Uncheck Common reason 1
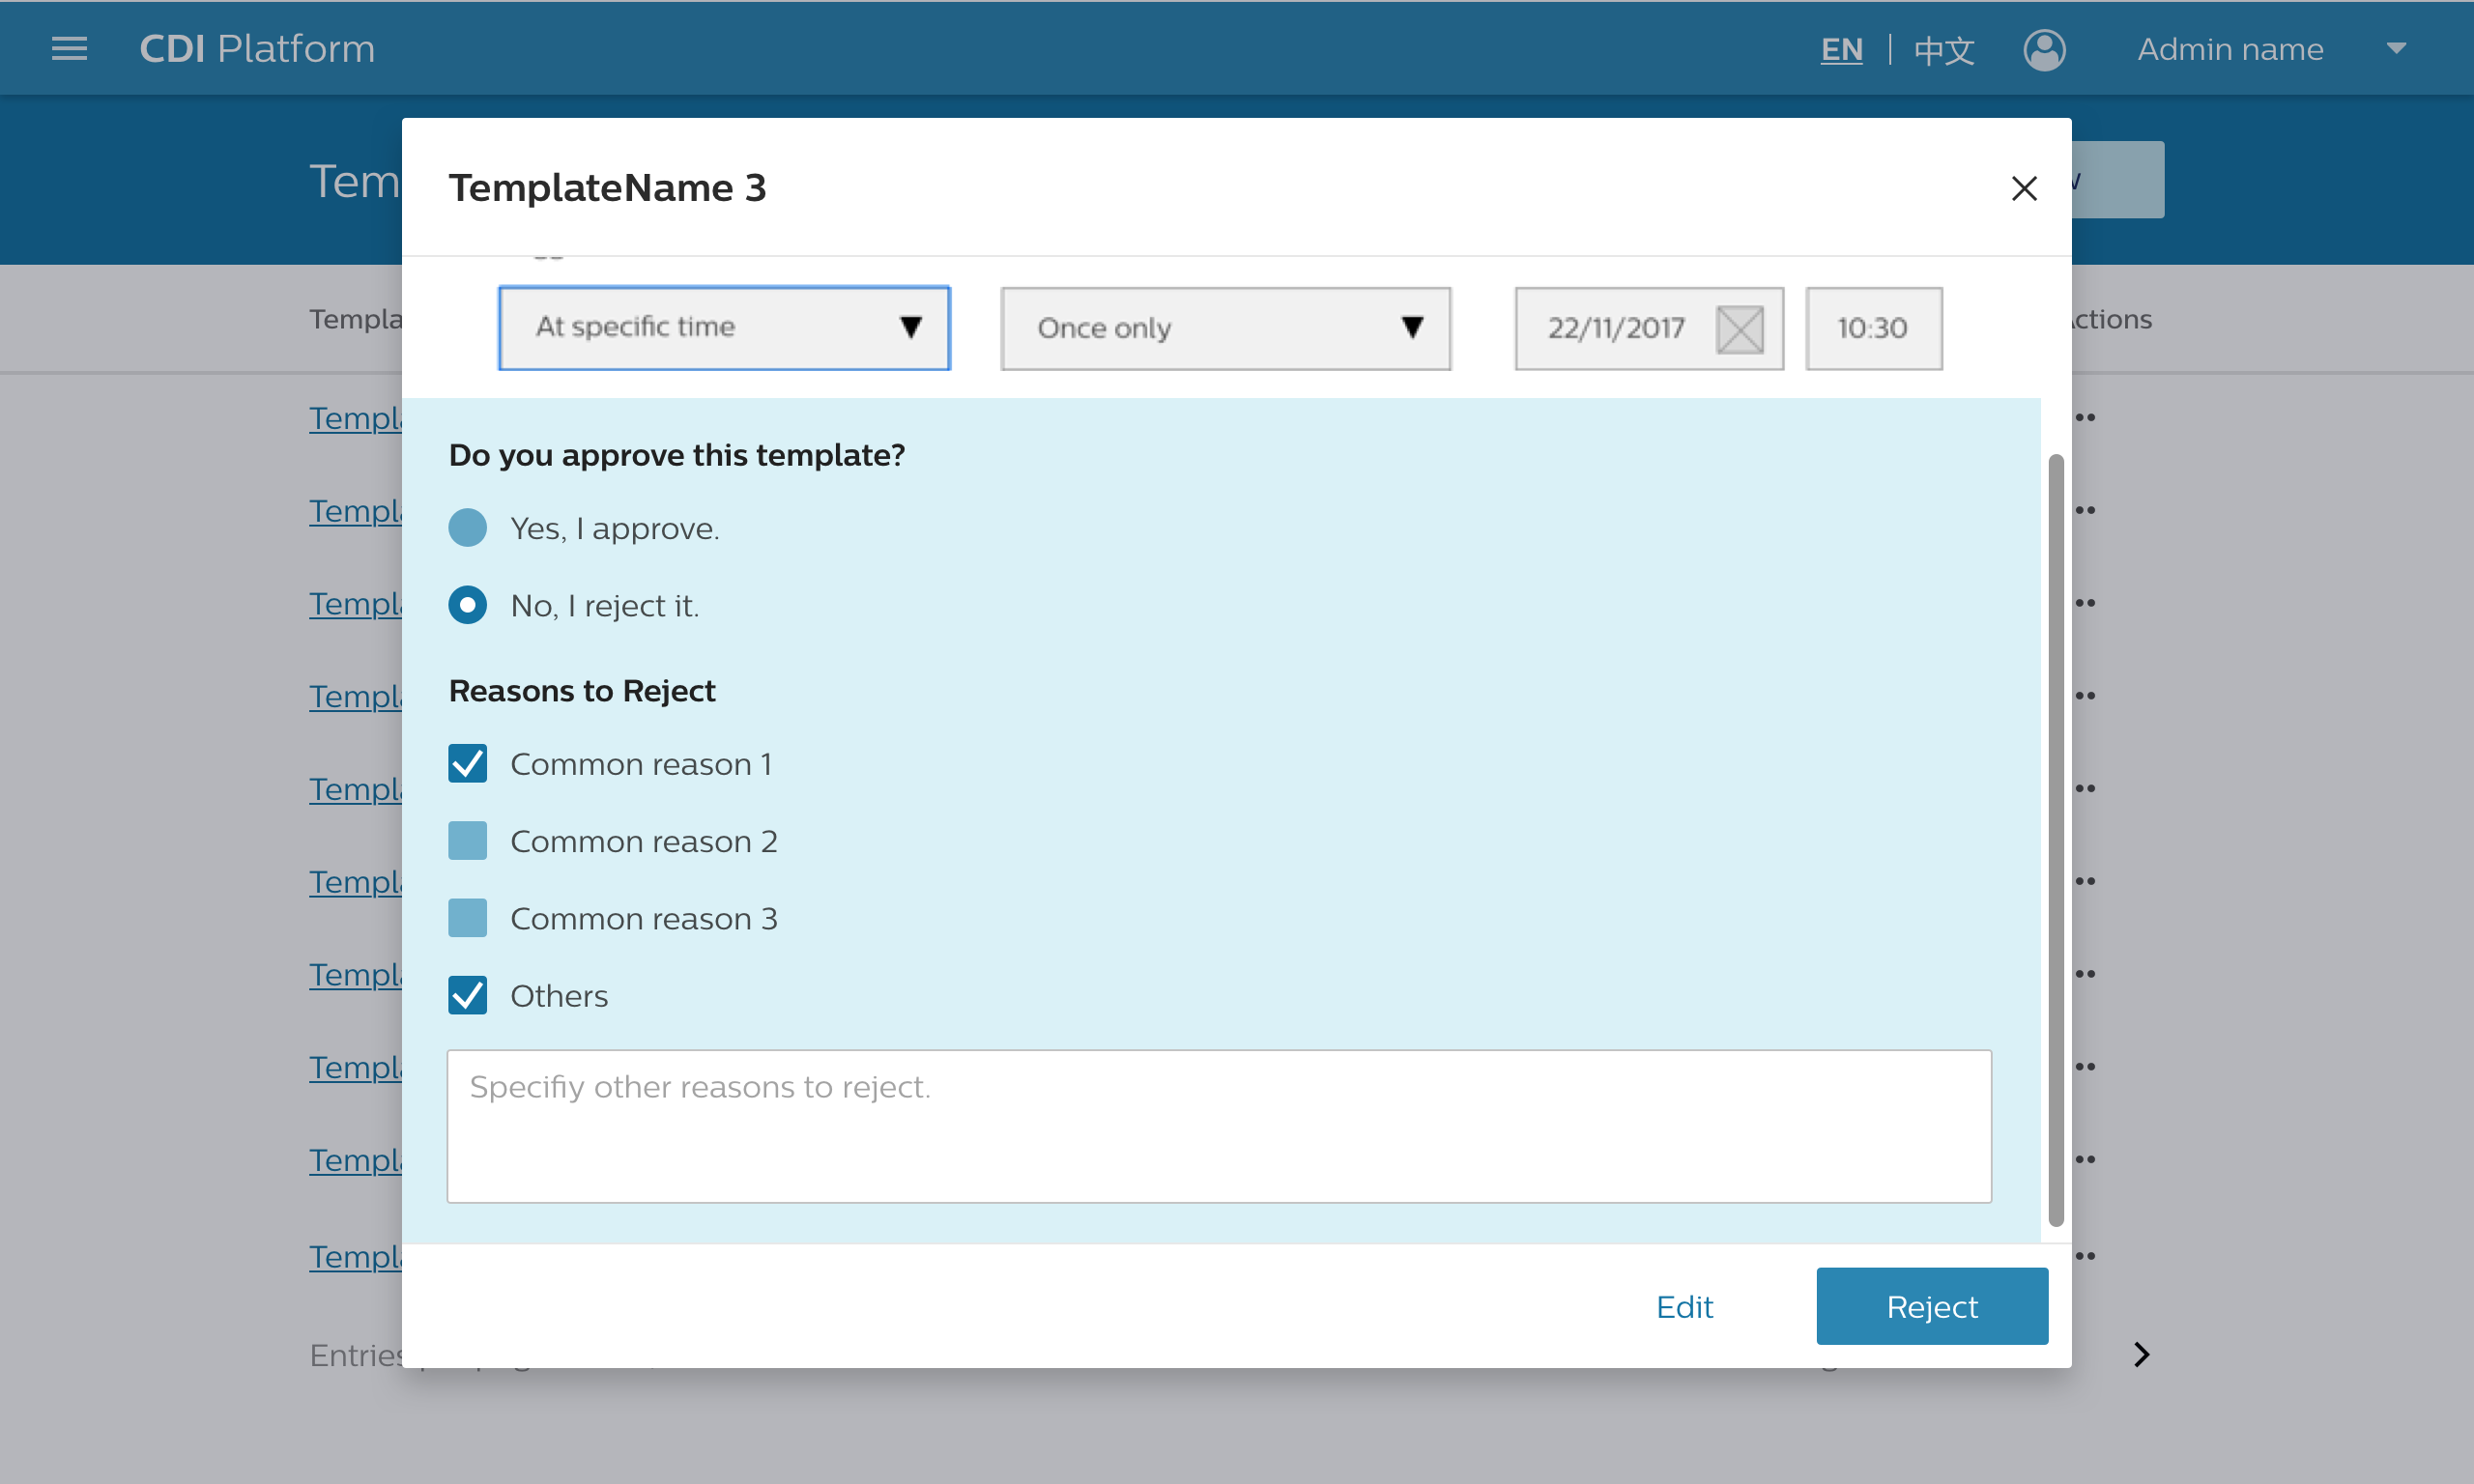Image resolution: width=2474 pixels, height=1484 pixels. click(467, 763)
